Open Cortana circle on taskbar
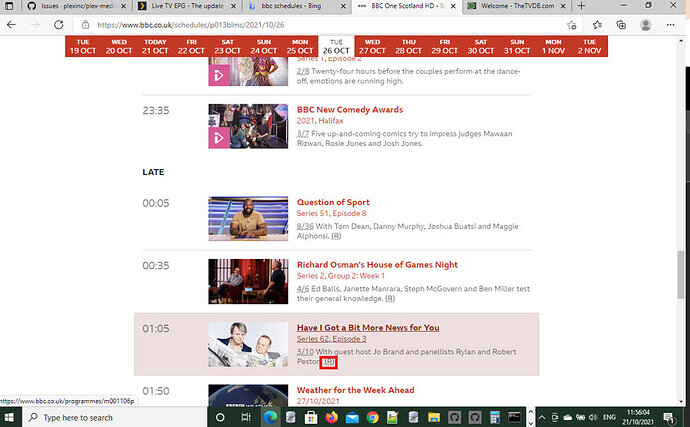The width and height of the screenshot is (690, 427). tap(220, 417)
